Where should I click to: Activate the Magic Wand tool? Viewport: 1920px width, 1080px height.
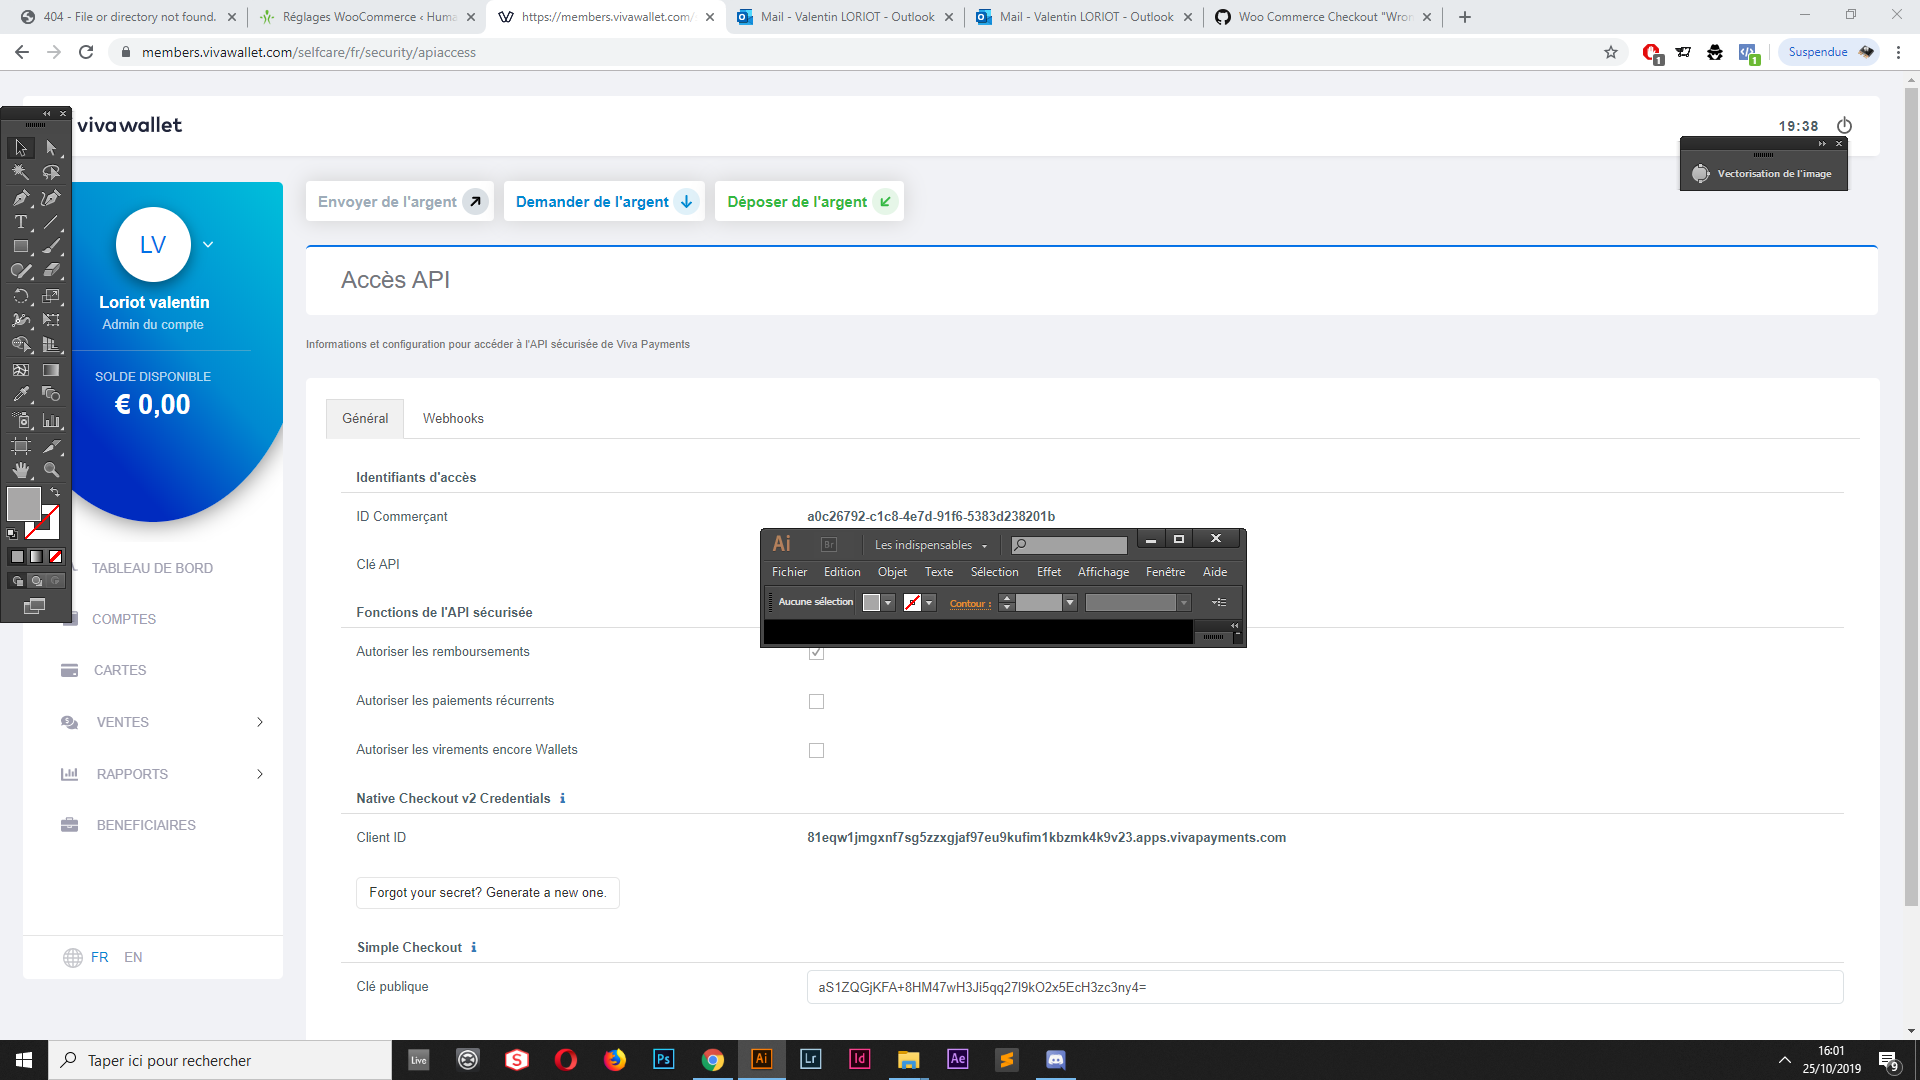click(x=20, y=172)
